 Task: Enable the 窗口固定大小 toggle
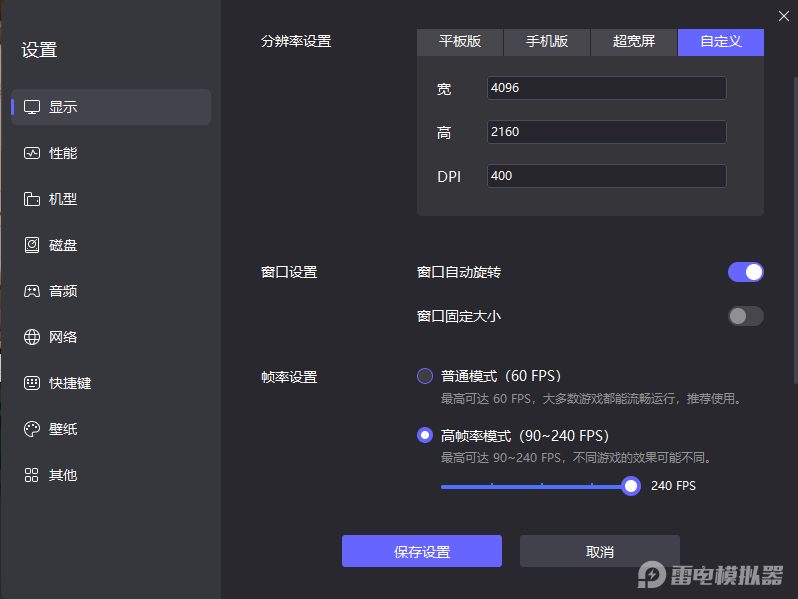click(x=746, y=316)
